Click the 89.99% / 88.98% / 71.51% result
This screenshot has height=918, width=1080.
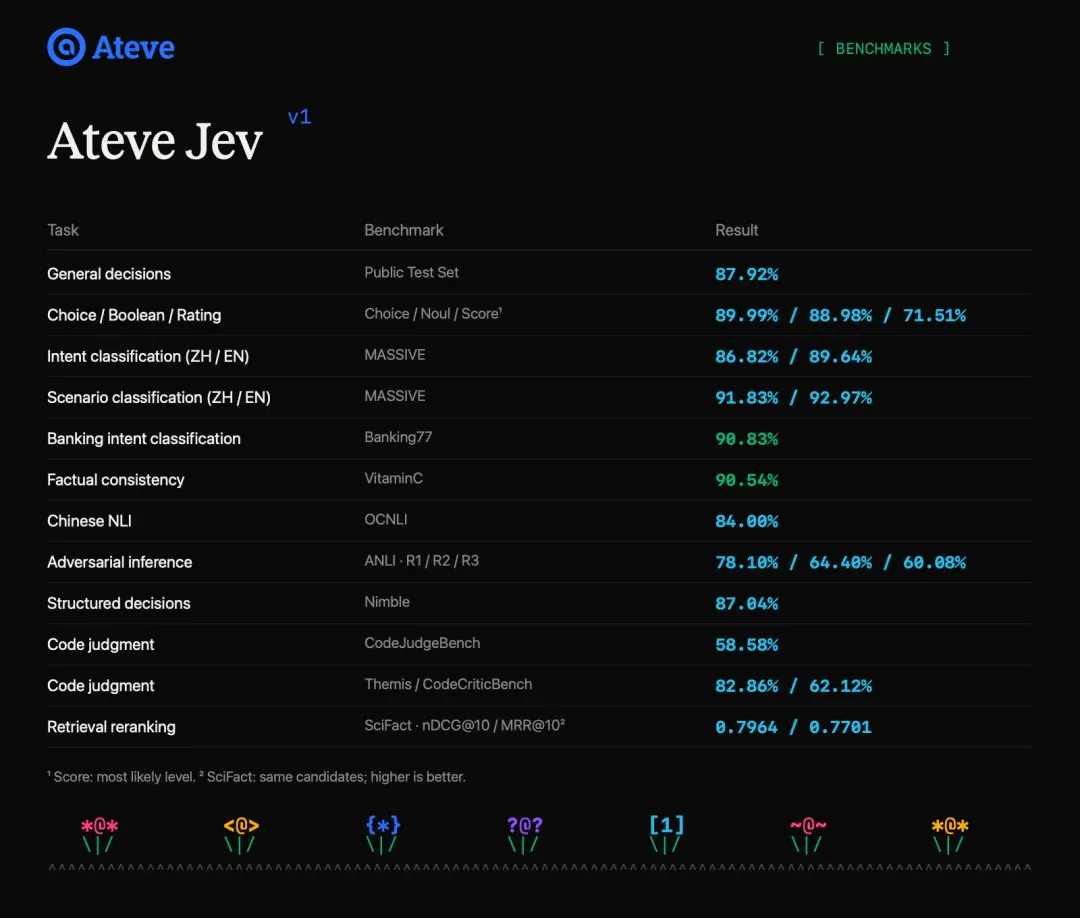pyautogui.click(x=840, y=315)
